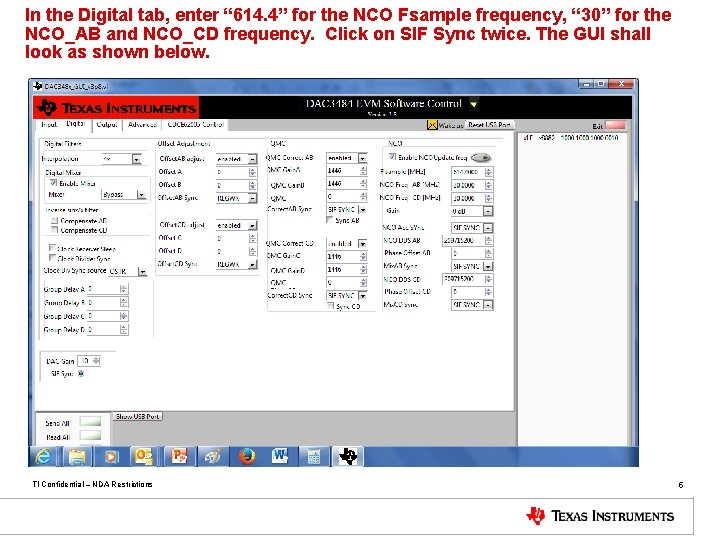The width and height of the screenshot is (720, 540).
Task: Open the NCO Gain dropdown
Action: pyautogui.click(x=488, y=211)
